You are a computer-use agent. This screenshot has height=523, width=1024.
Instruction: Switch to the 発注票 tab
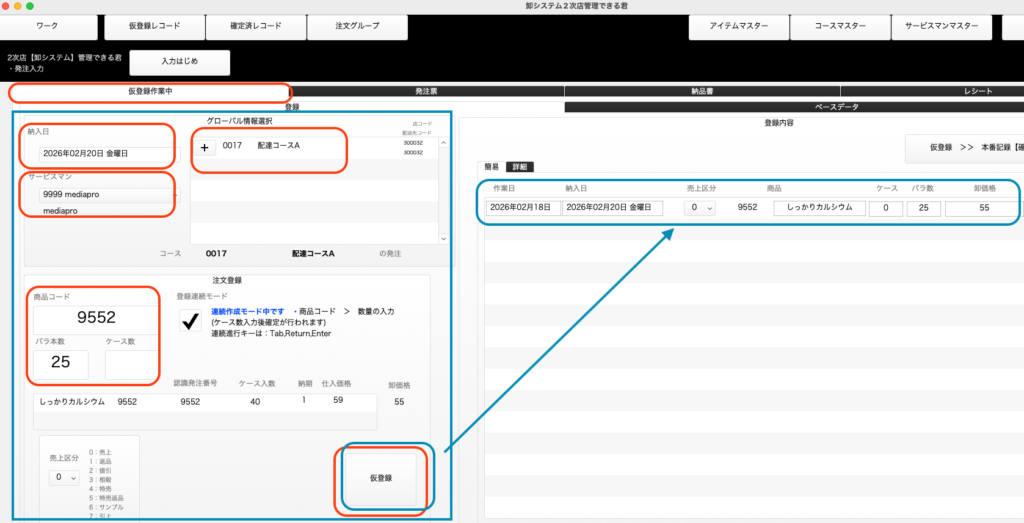[426, 91]
